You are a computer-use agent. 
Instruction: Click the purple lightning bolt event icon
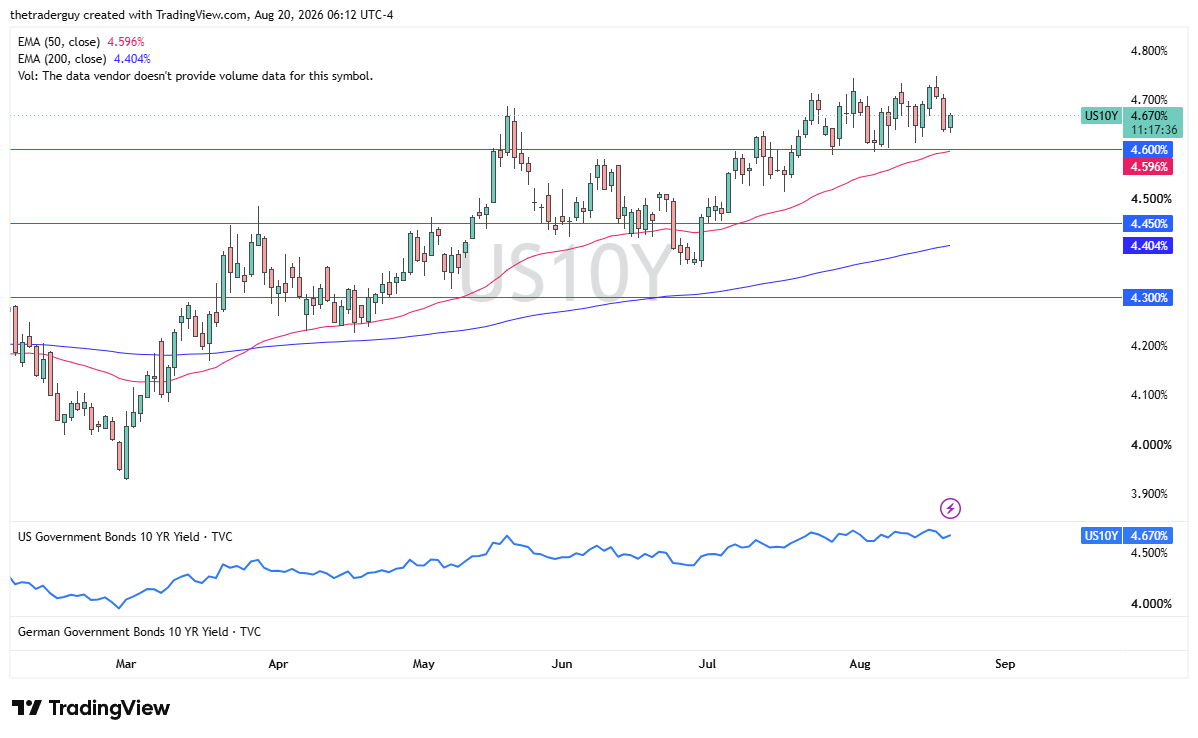pyautogui.click(x=950, y=509)
